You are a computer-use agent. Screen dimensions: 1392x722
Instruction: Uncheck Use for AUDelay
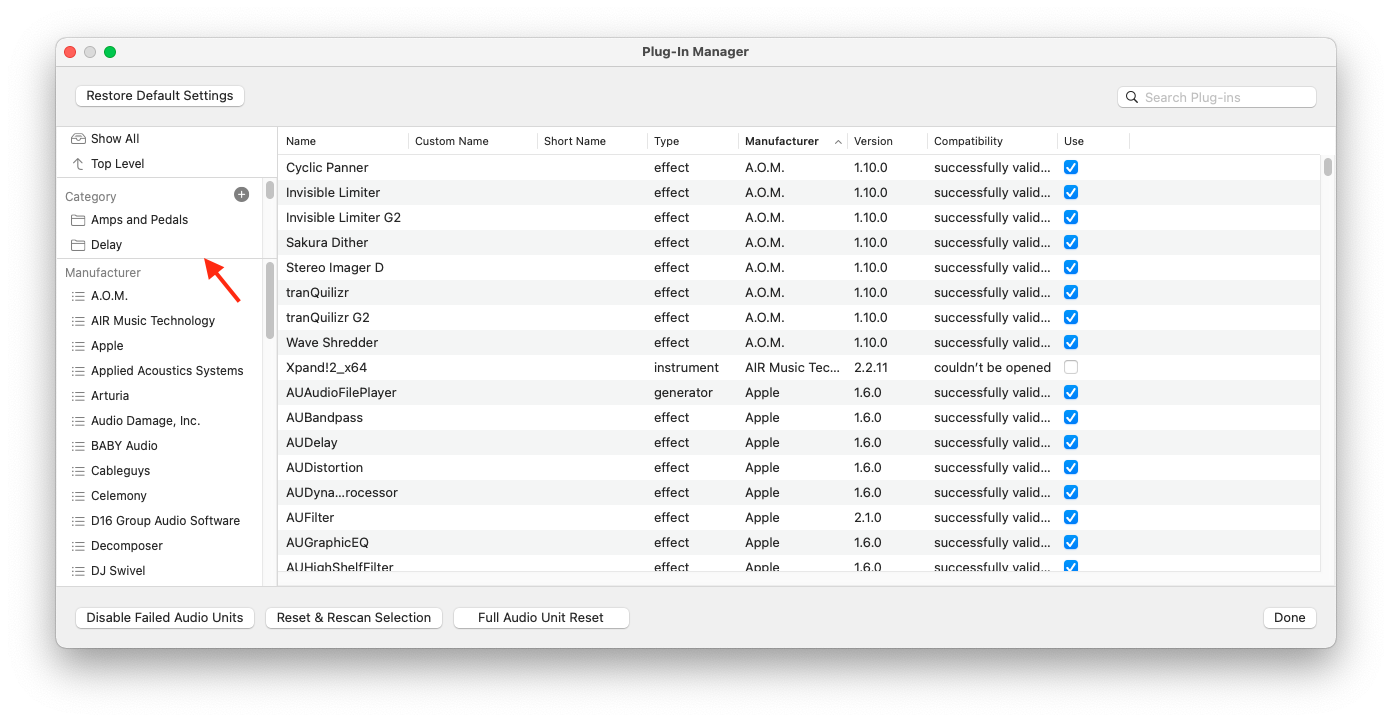coord(1071,442)
